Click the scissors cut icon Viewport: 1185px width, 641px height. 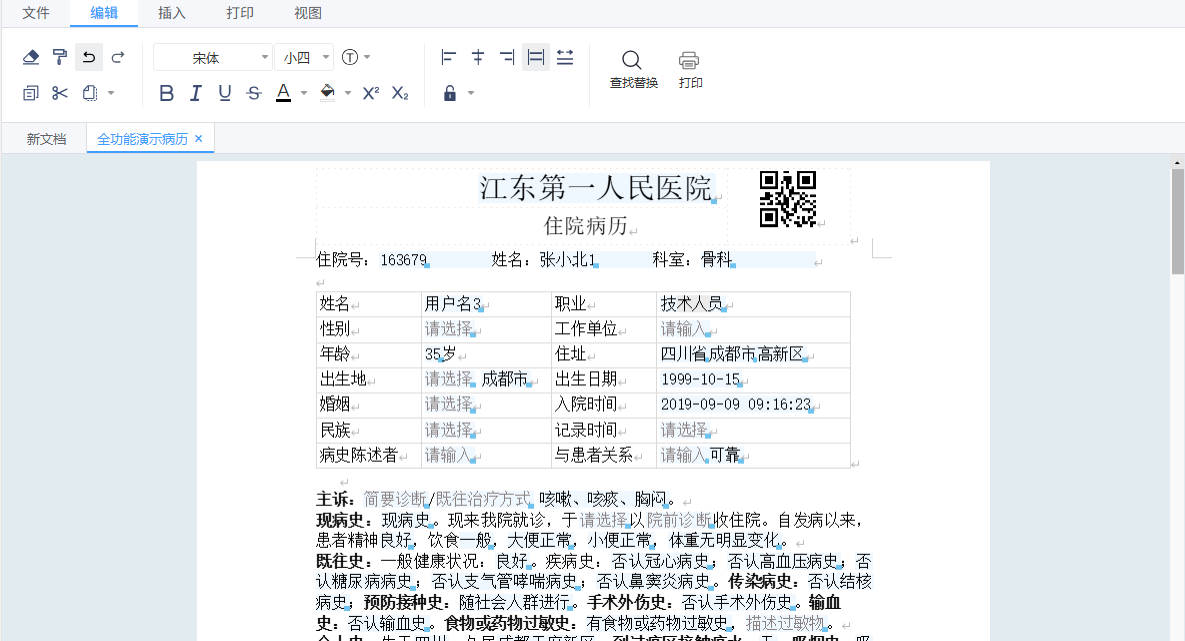click(60, 93)
